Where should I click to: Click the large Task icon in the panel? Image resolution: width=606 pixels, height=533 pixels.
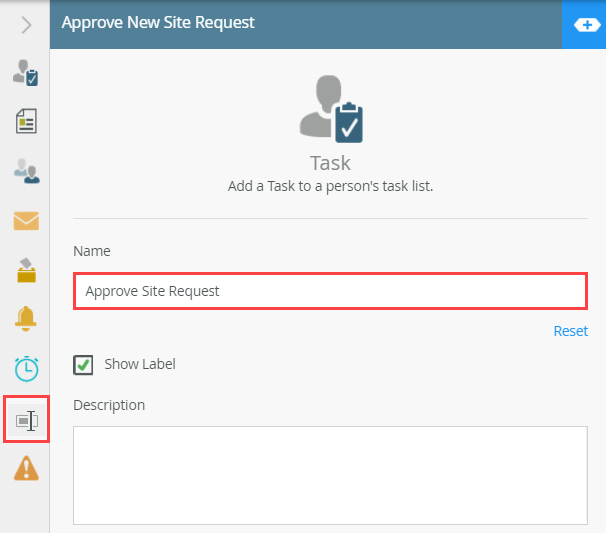331,109
